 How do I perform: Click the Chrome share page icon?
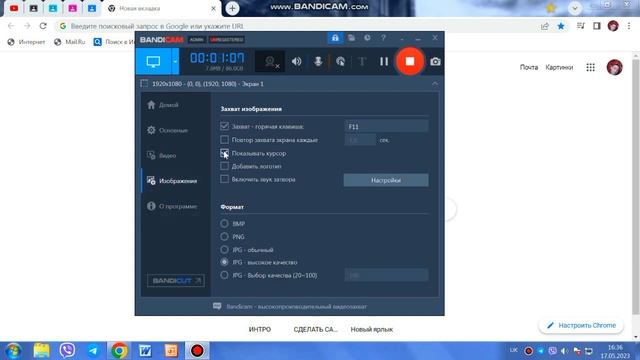tap(544, 26)
